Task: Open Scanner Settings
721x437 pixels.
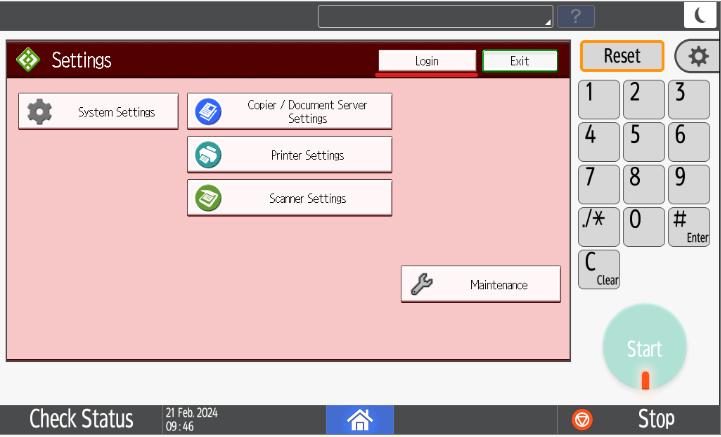Action: pos(289,198)
